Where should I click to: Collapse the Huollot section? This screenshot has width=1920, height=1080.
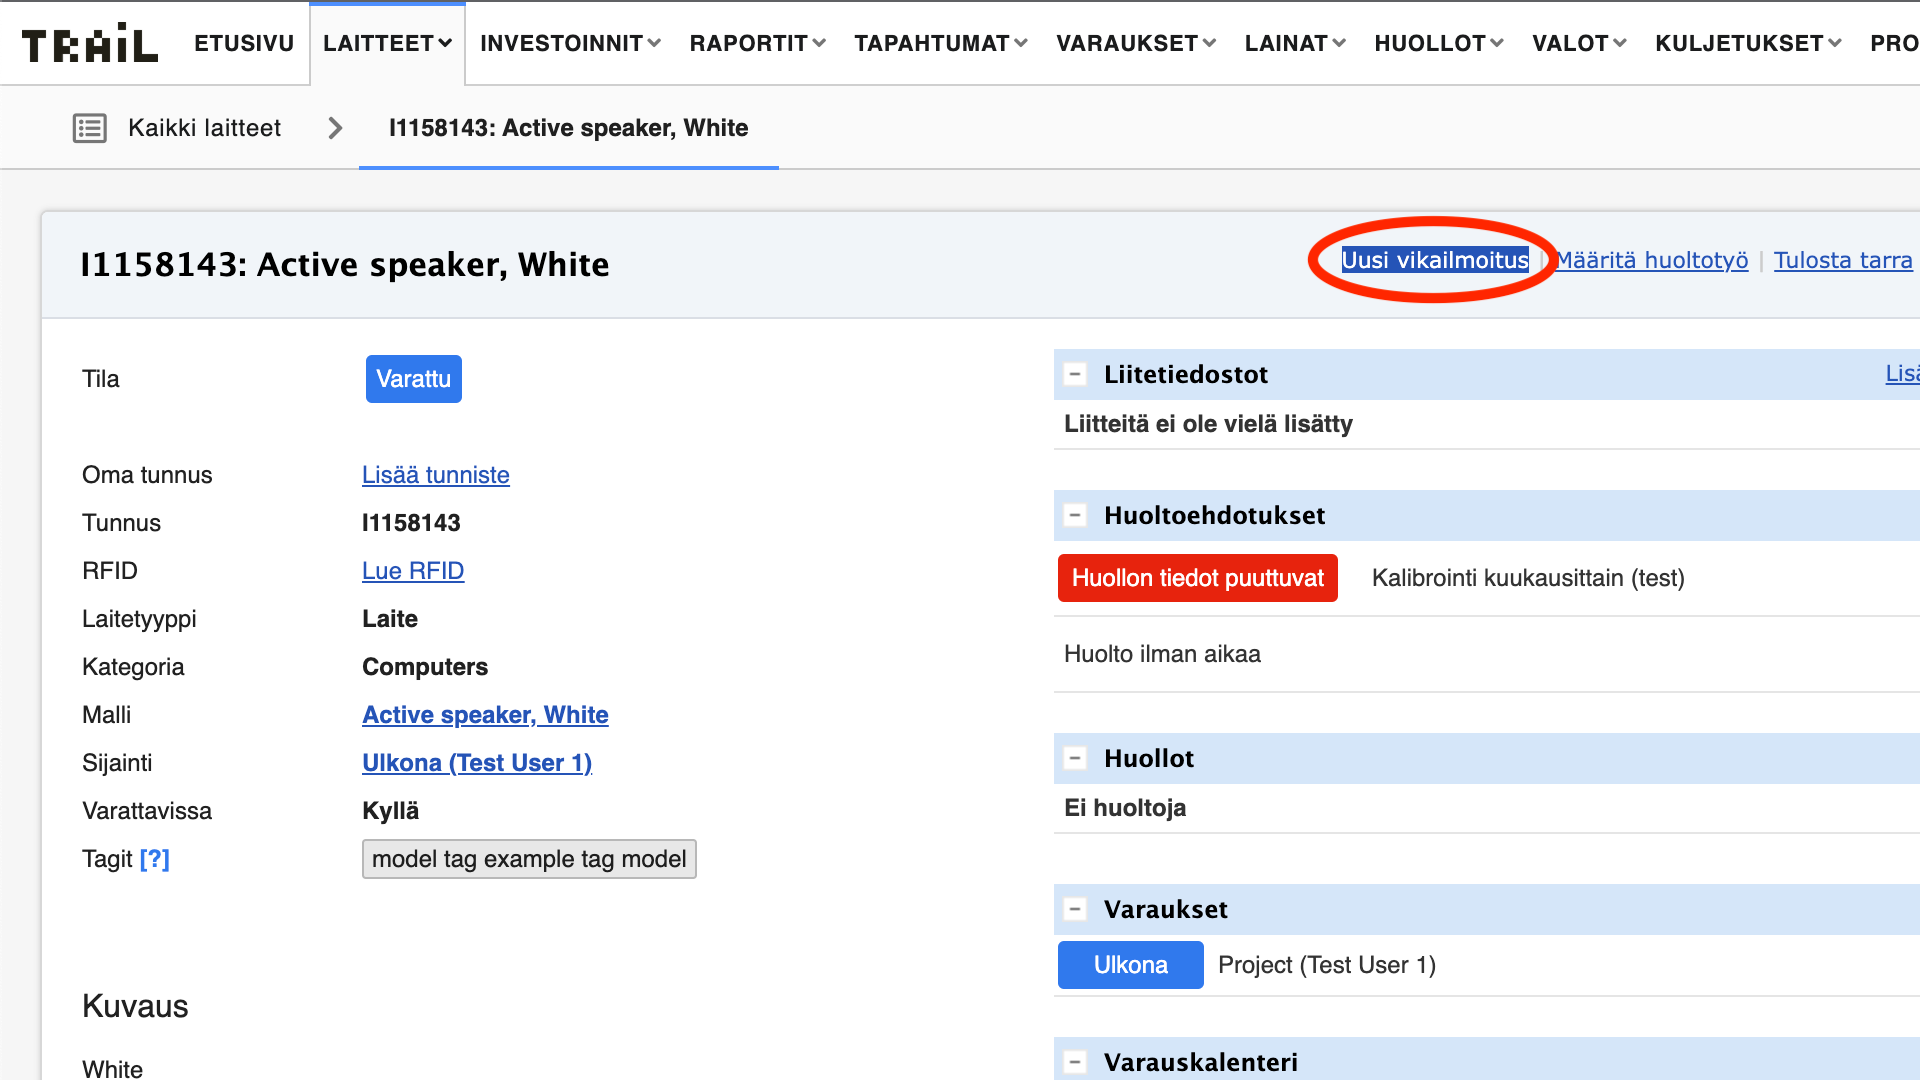click(1075, 759)
